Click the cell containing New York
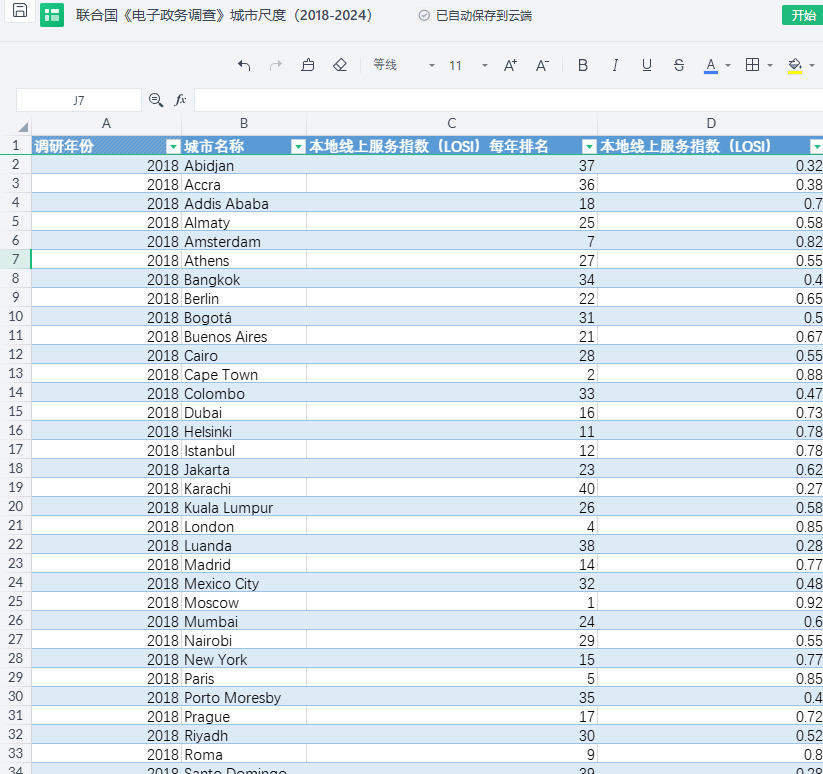Image resolution: width=823 pixels, height=774 pixels. click(x=244, y=660)
